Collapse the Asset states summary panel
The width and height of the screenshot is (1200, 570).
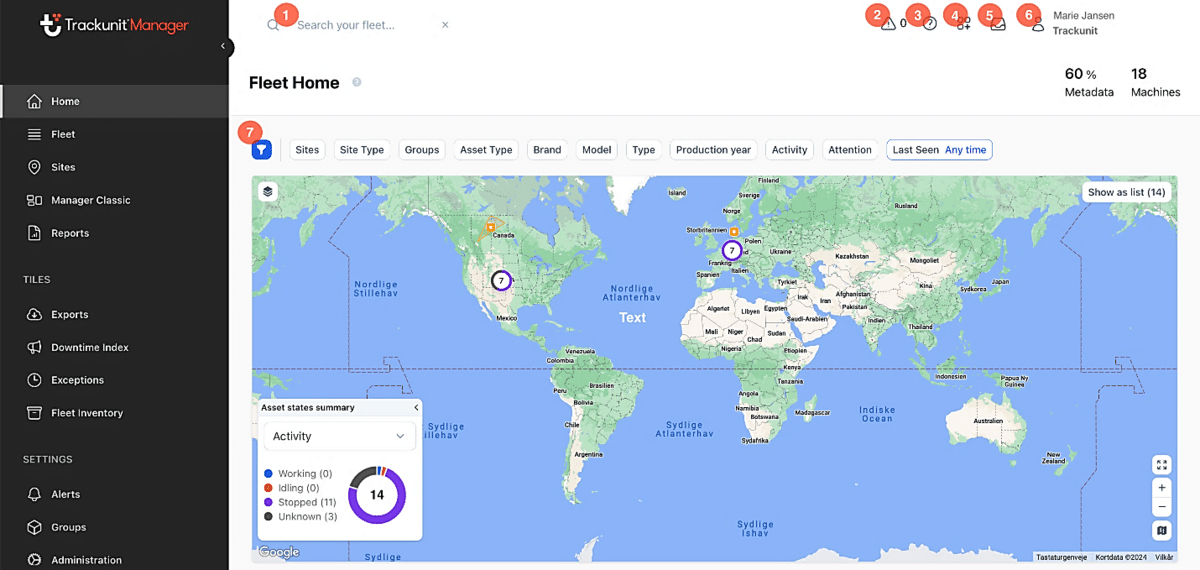click(x=416, y=408)
